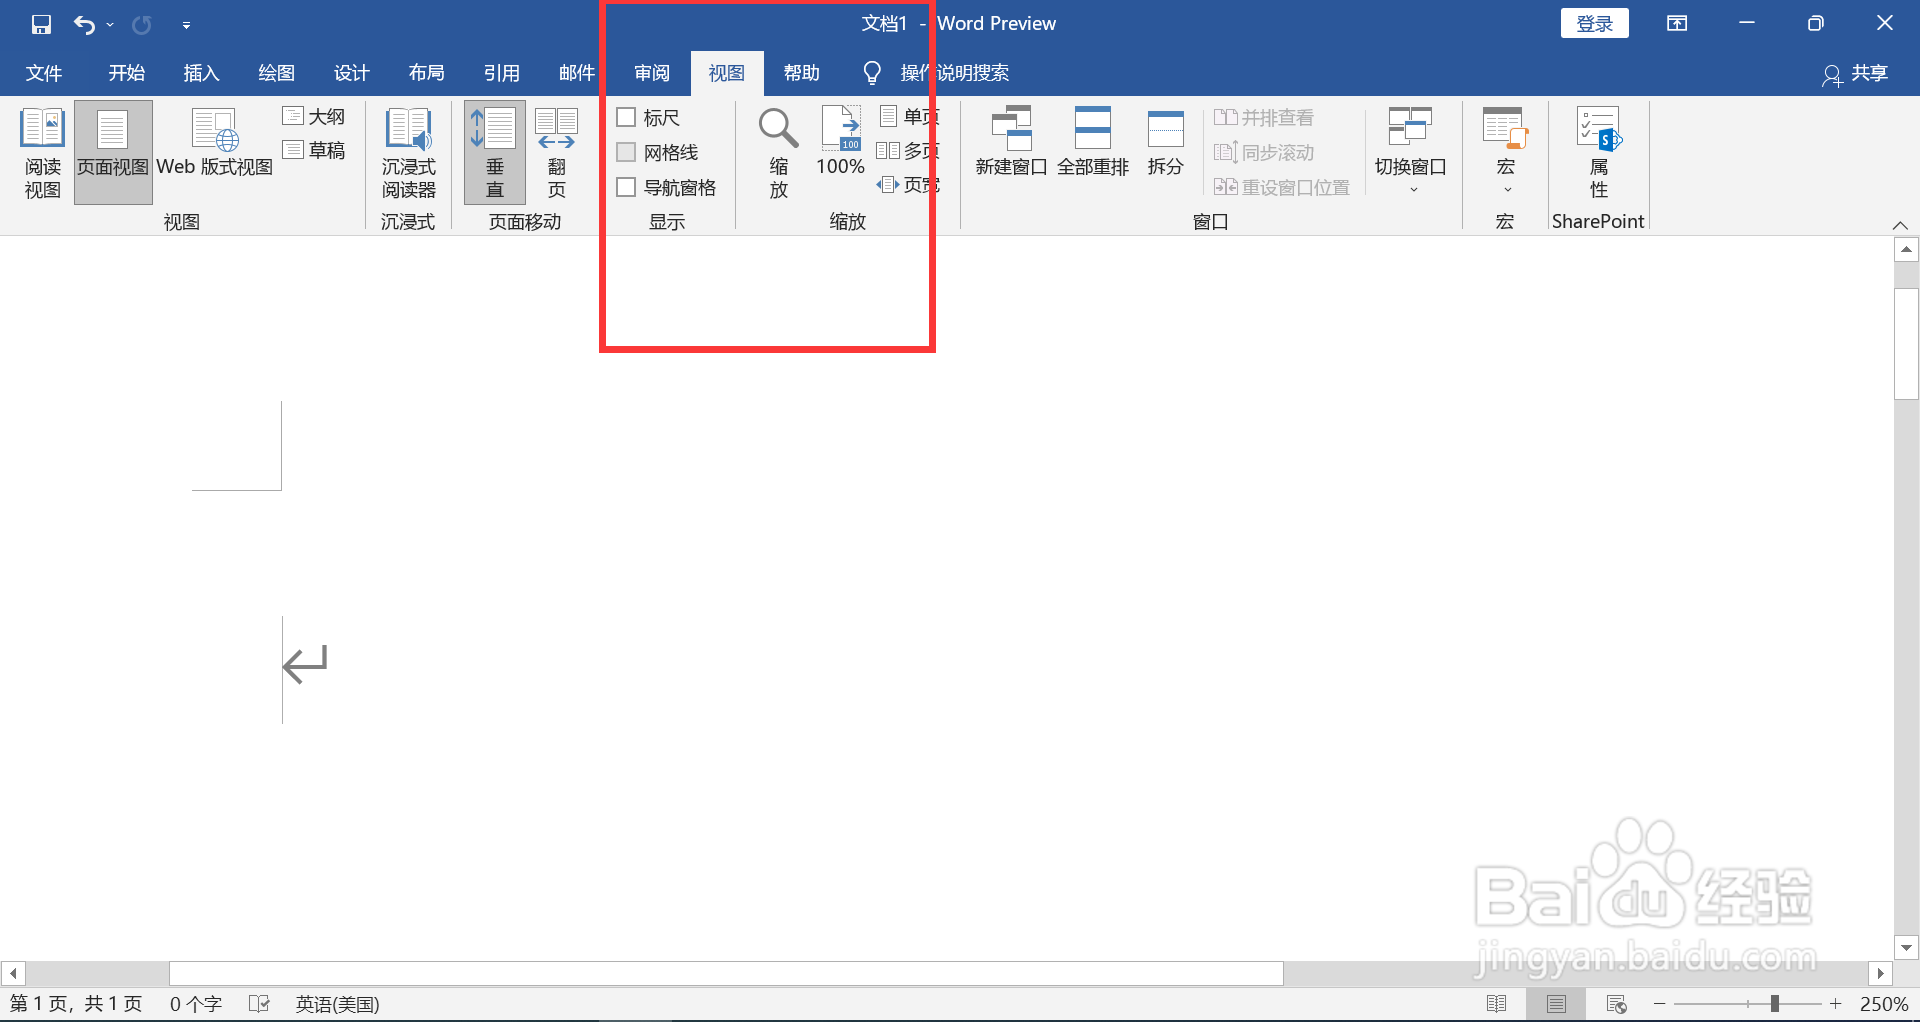The image size is (1920, 1022).
Task: Set zoom to 100%
Action: 840,145
